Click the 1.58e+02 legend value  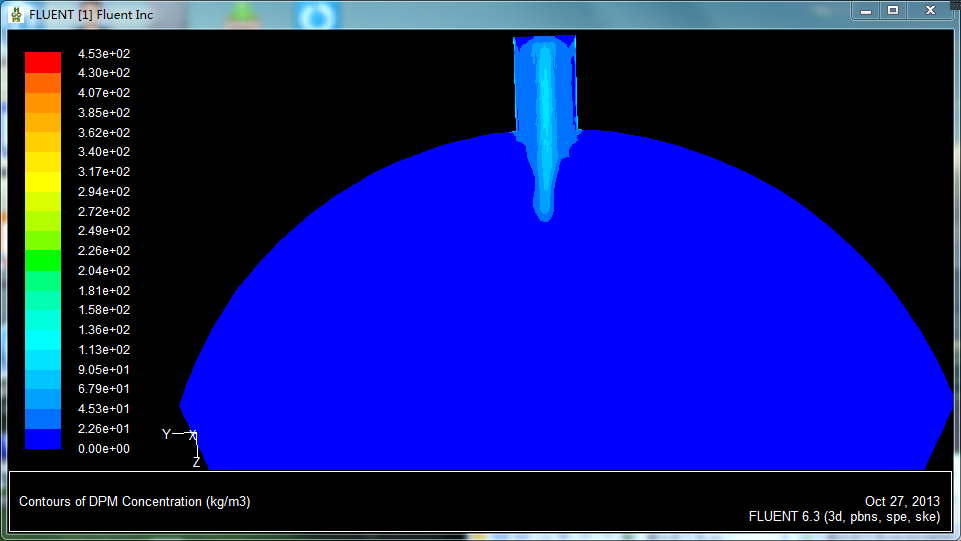click(x=104, y=310)
